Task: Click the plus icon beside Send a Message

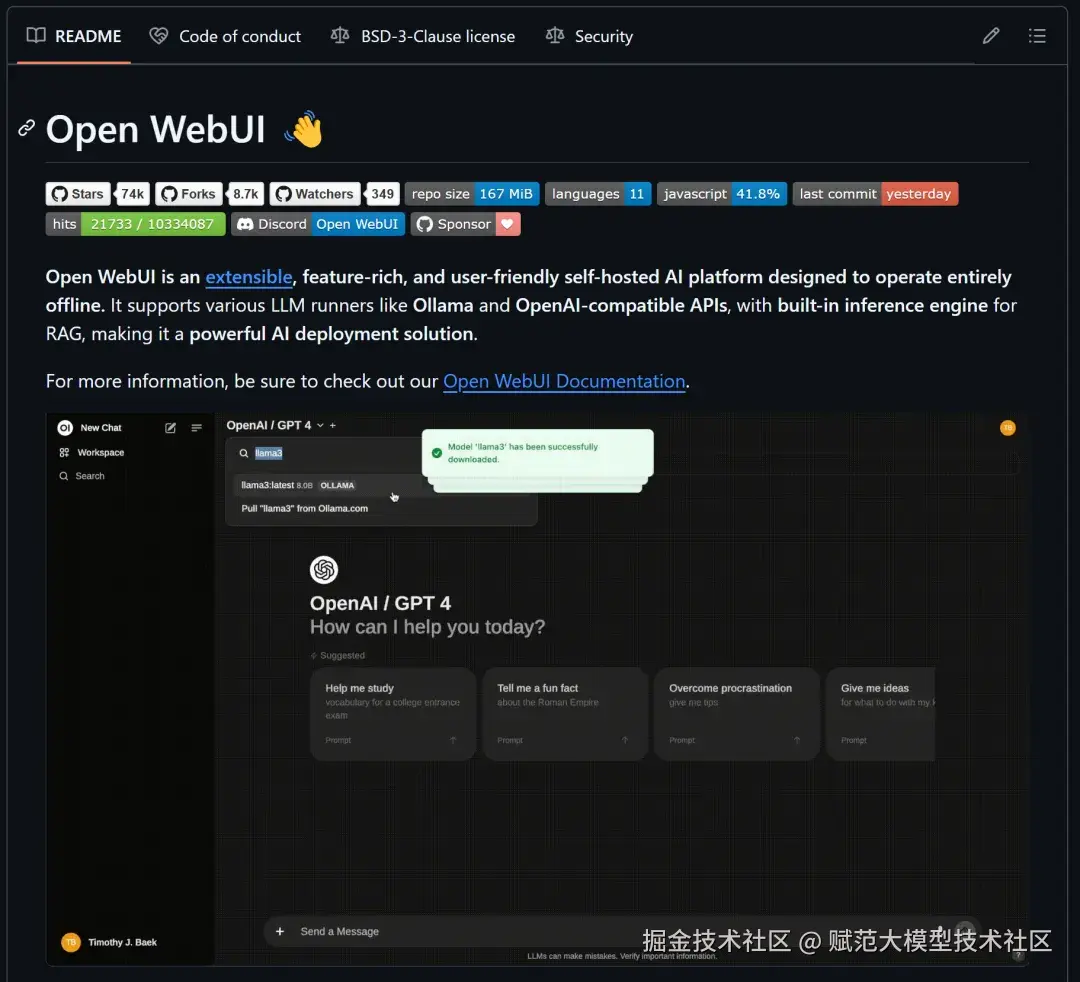Action: pos(280,931)
